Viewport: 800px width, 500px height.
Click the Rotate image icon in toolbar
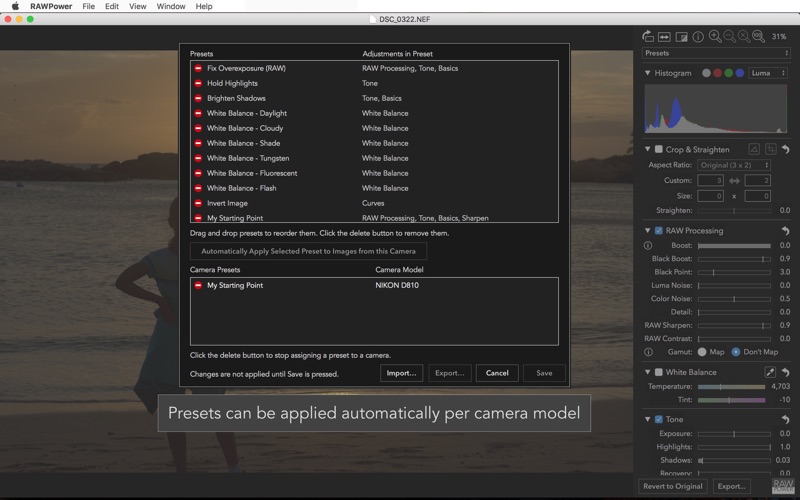pyautogui.click(x=647, y=36)
